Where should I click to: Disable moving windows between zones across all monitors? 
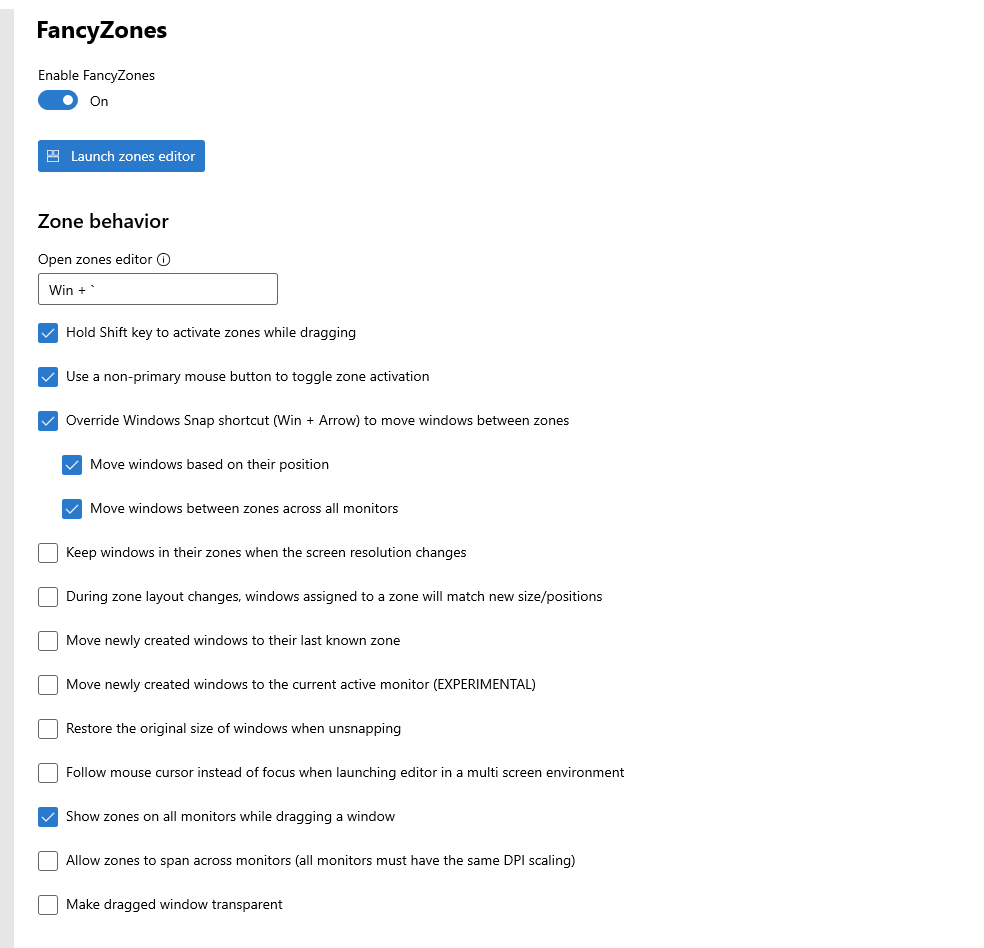click(x=71, y=509)
